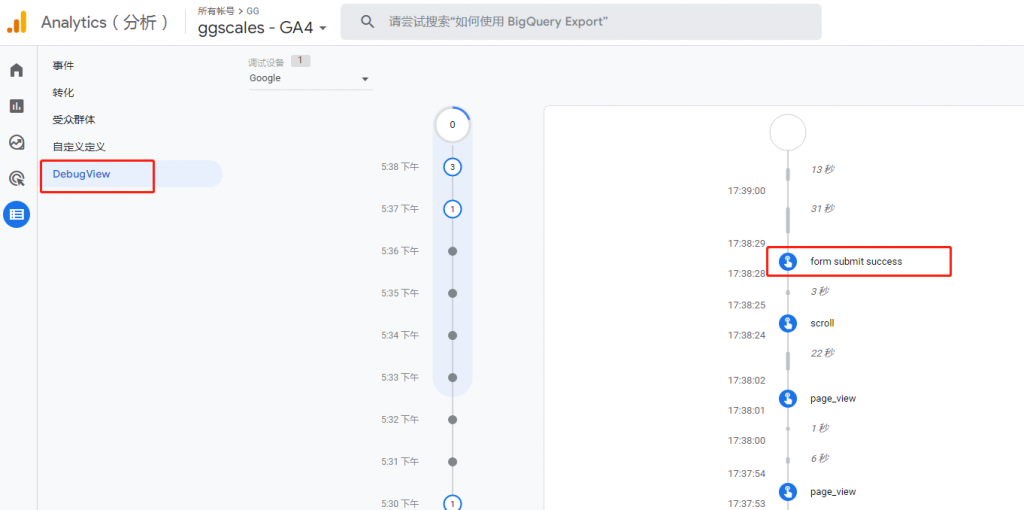Click the 17:38:02 timestamp
1024x510 pixels.
coord(746,380)
